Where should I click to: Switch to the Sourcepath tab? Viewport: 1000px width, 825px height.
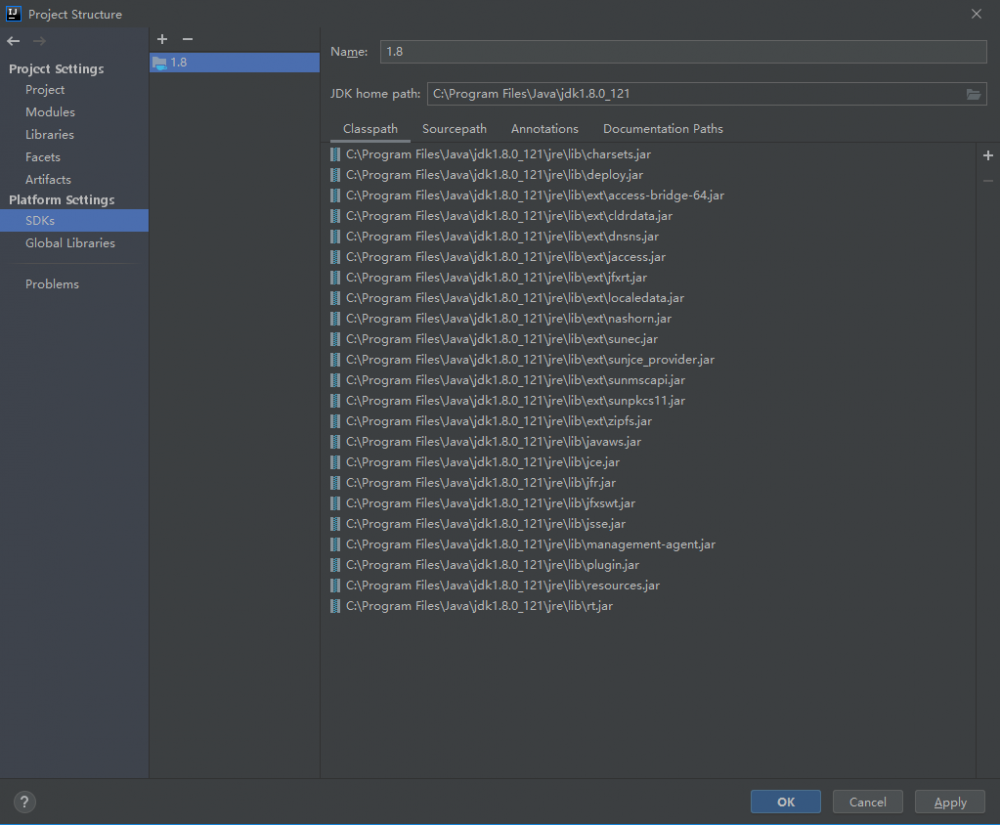pos(454,128)
